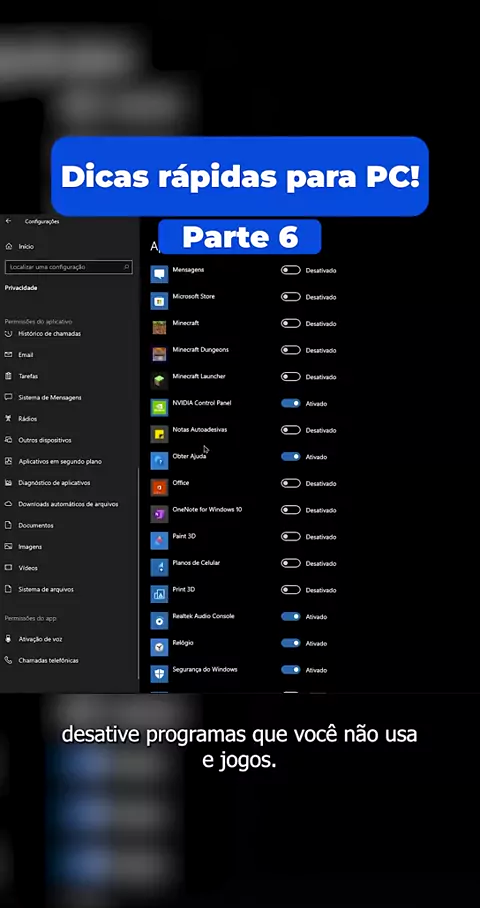Toggle Print 3D background switch
The width and height of the screenshot is (480, 908).
click(x=291, y=590)
